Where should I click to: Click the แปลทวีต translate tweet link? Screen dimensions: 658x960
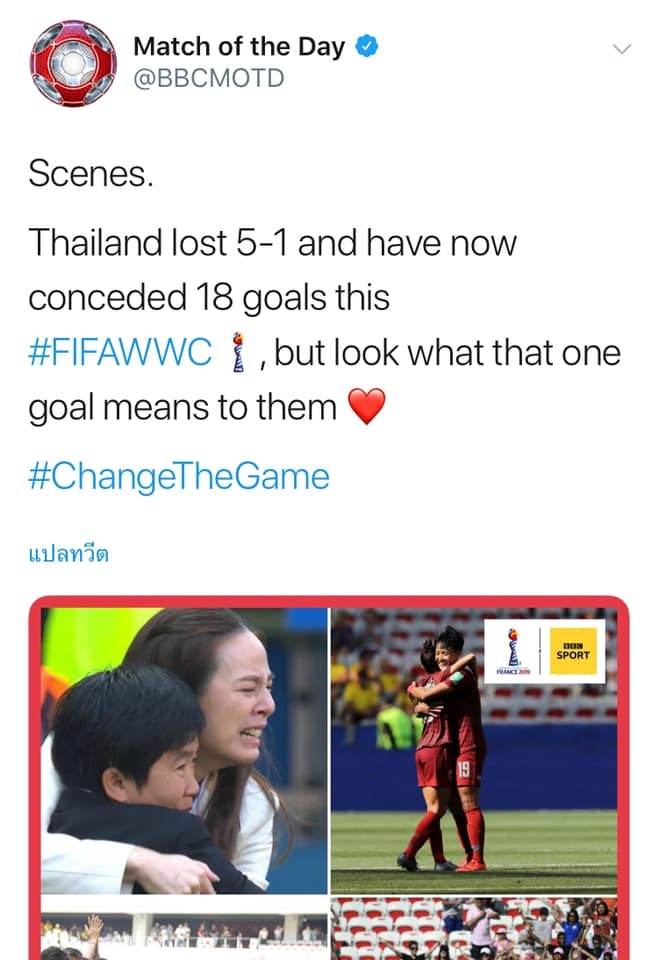tap(69, 555)
